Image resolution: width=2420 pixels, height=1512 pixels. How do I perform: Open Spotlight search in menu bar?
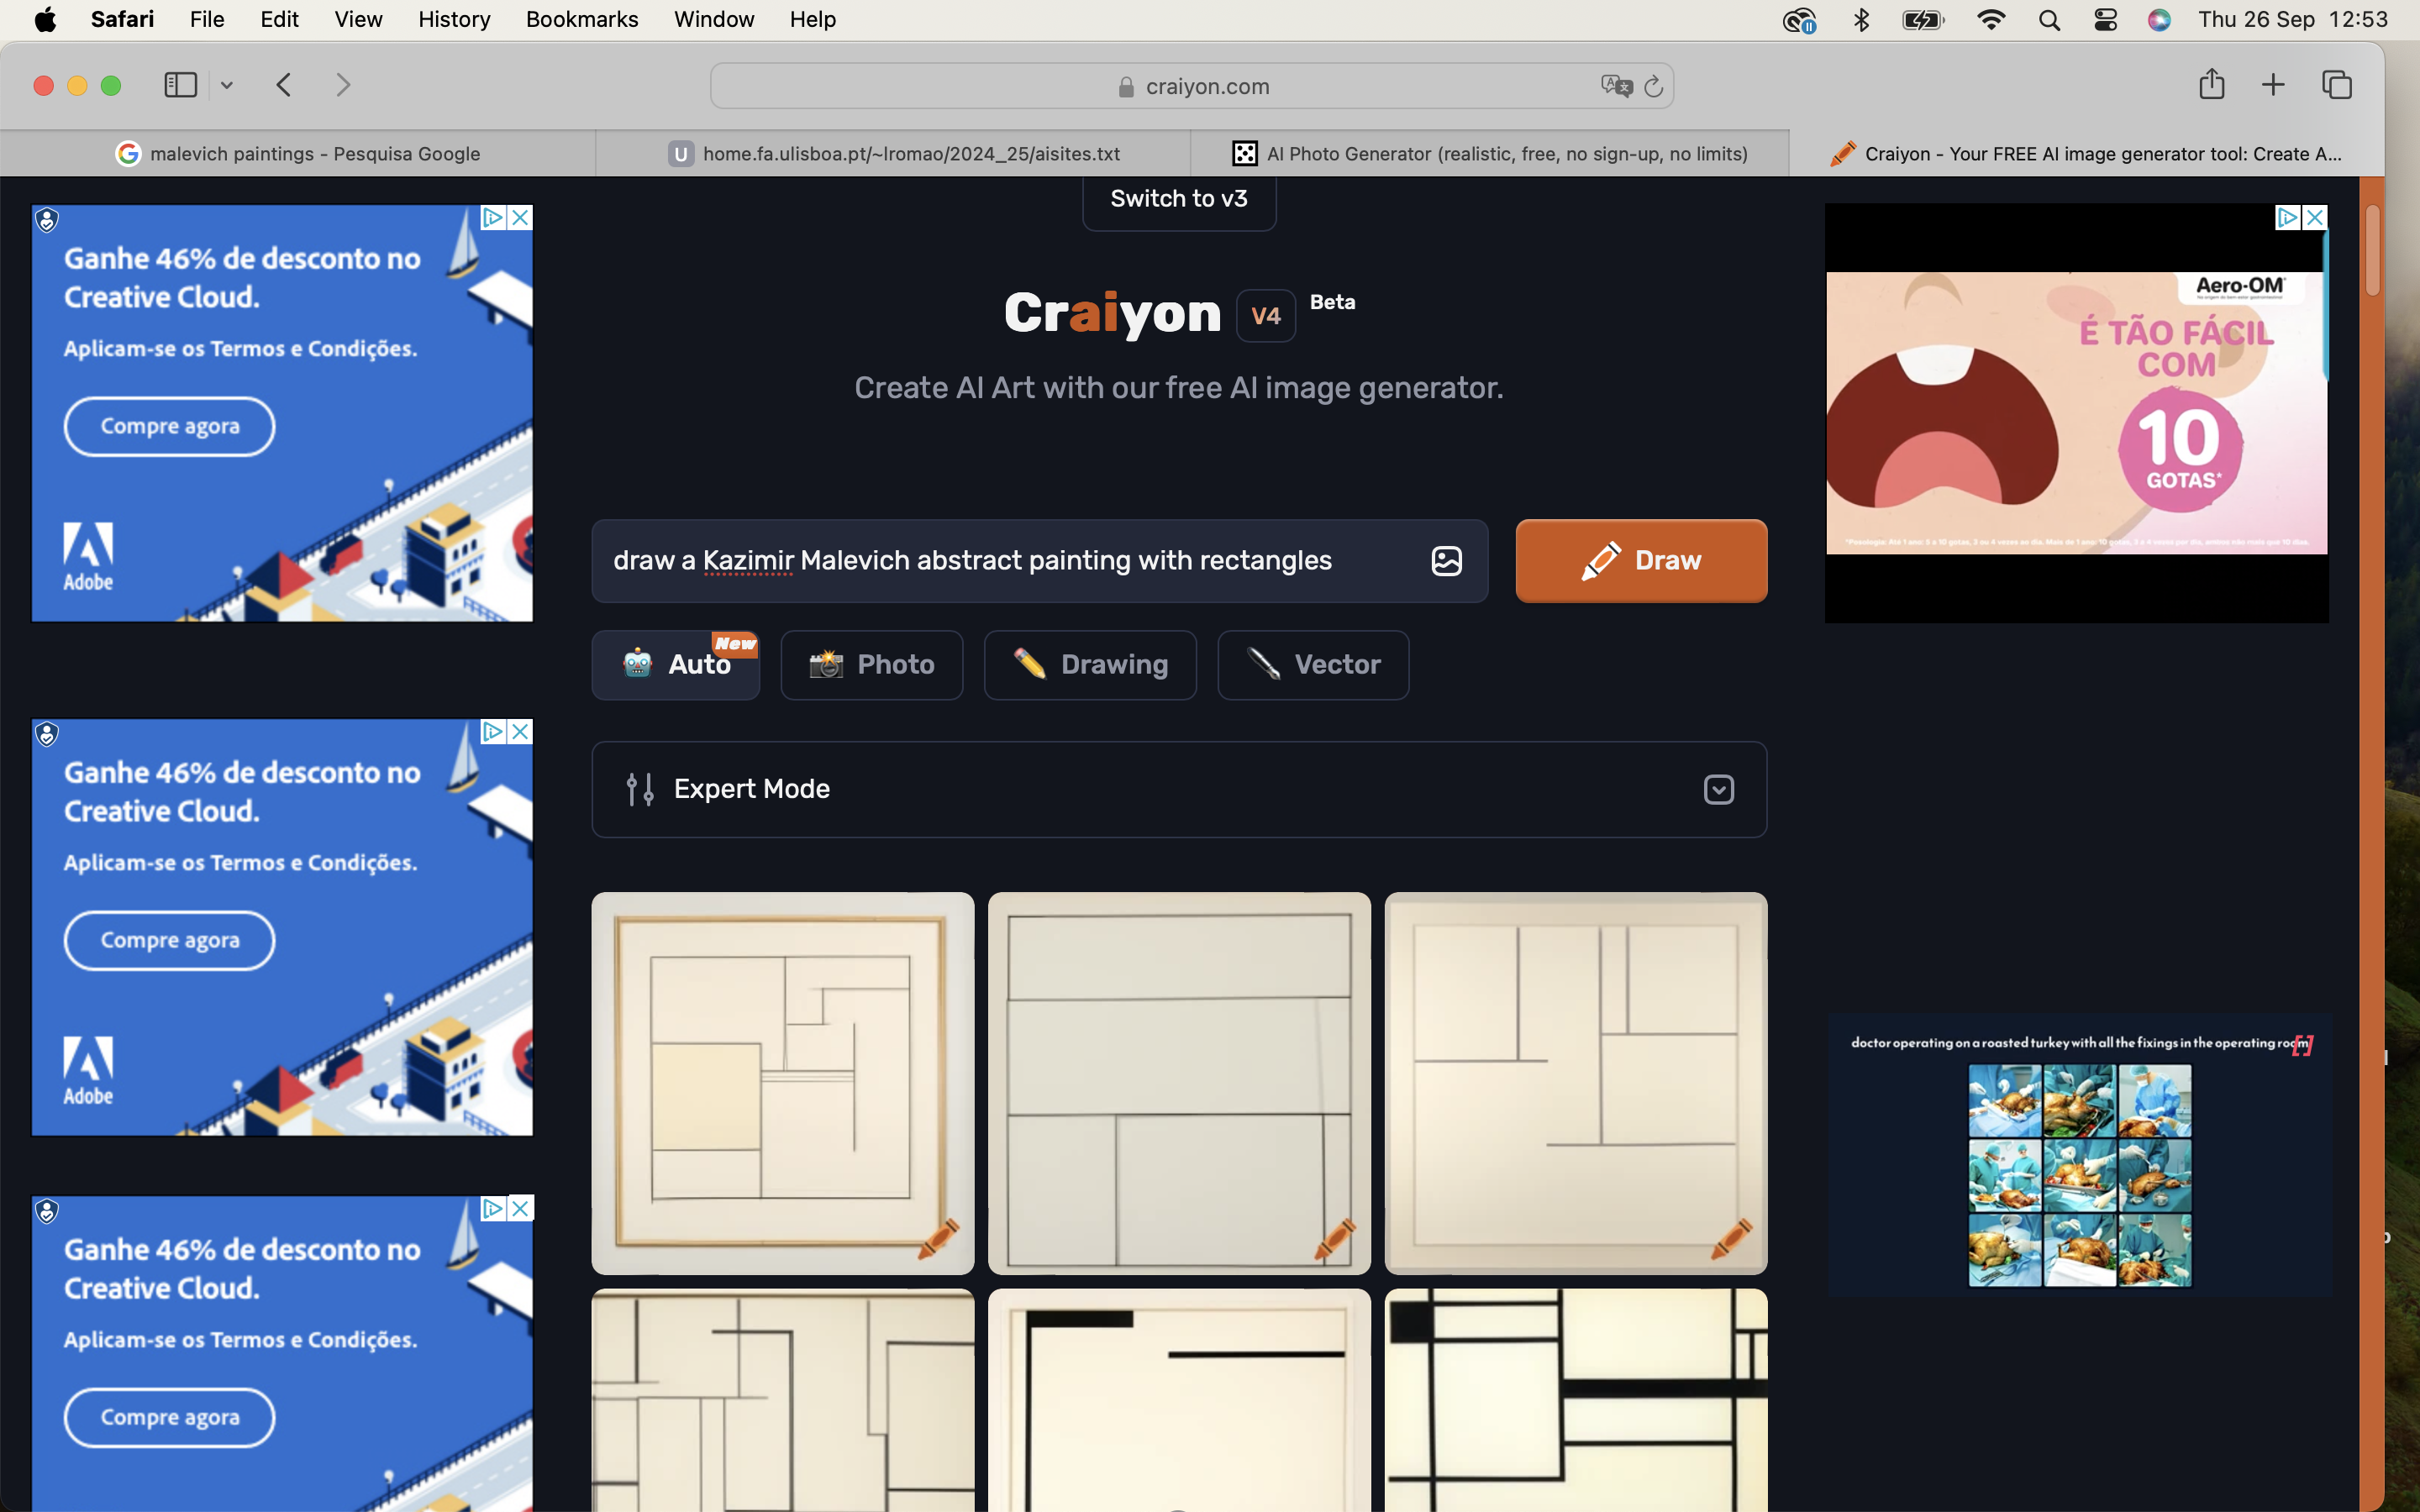pos(2049,20)
